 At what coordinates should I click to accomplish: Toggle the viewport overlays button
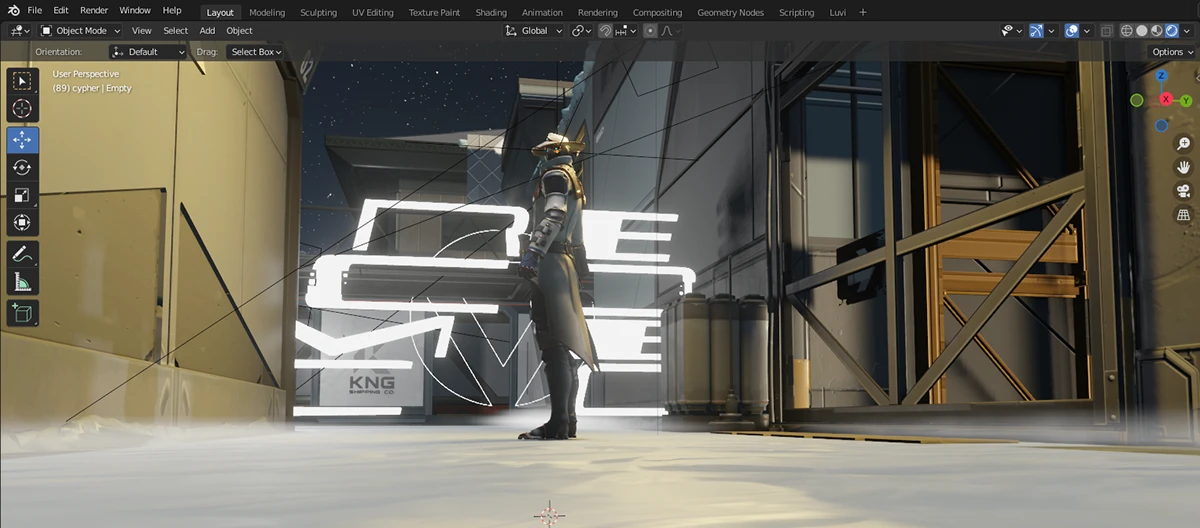[x=1071, y=31]
